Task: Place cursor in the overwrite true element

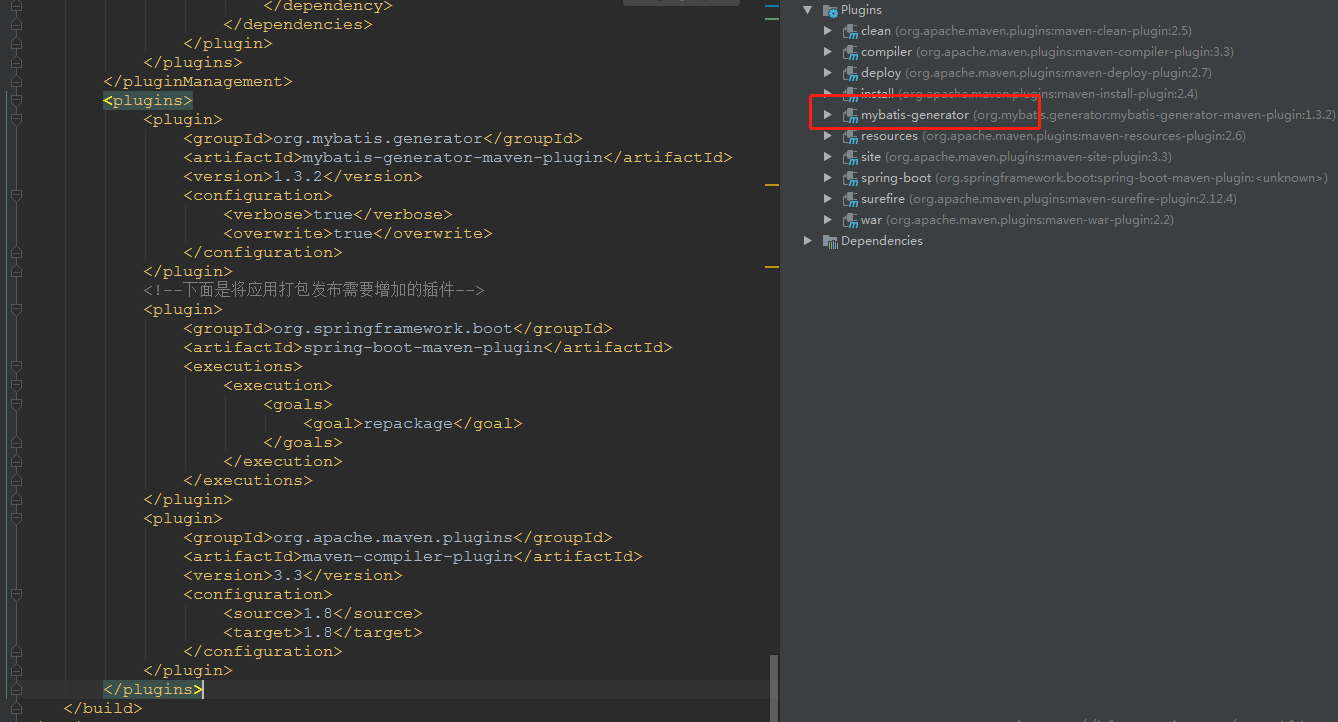Action: point(358,233)
